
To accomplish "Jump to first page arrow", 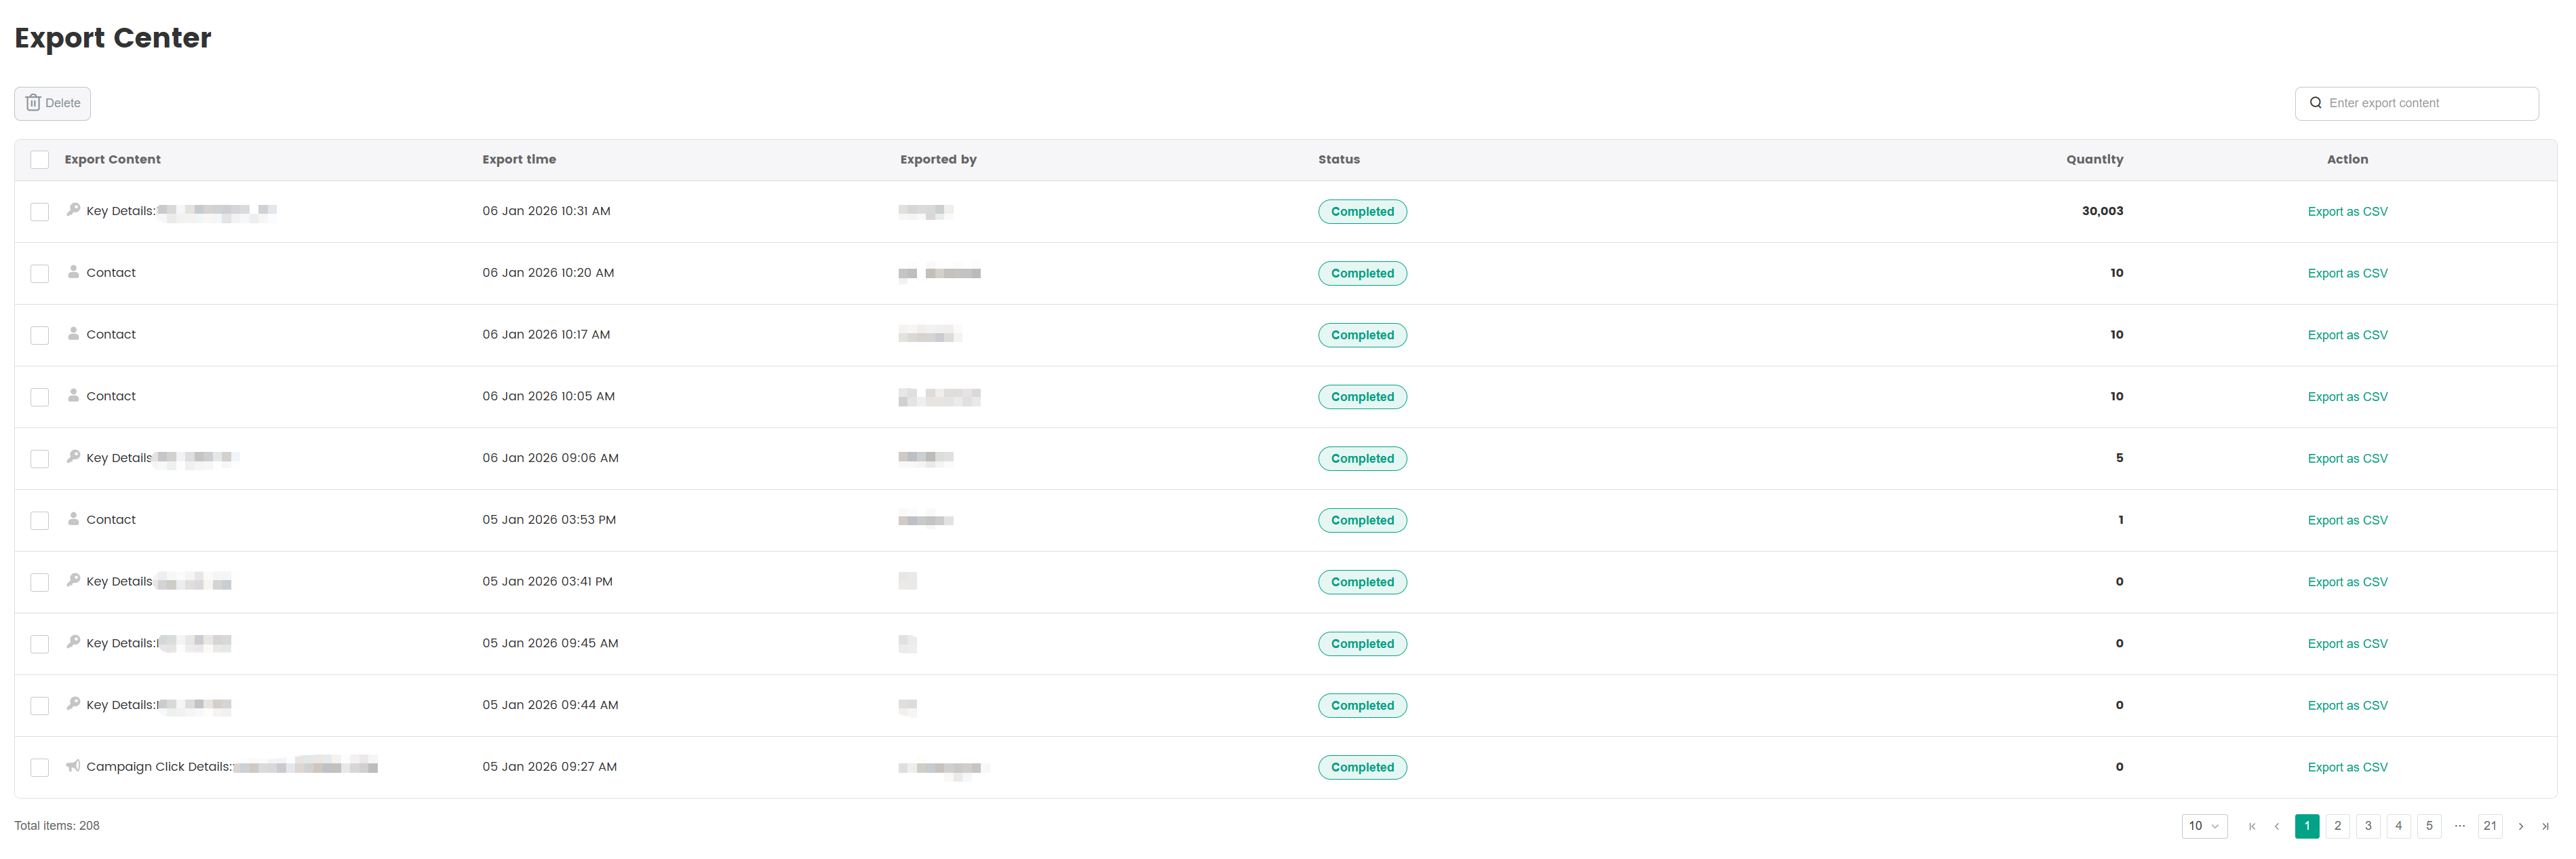I will [2252, 826].
